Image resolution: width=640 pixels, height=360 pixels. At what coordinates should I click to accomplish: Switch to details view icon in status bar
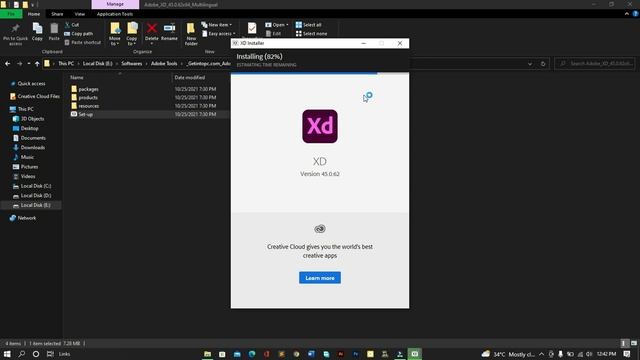[x=624, y=343]
